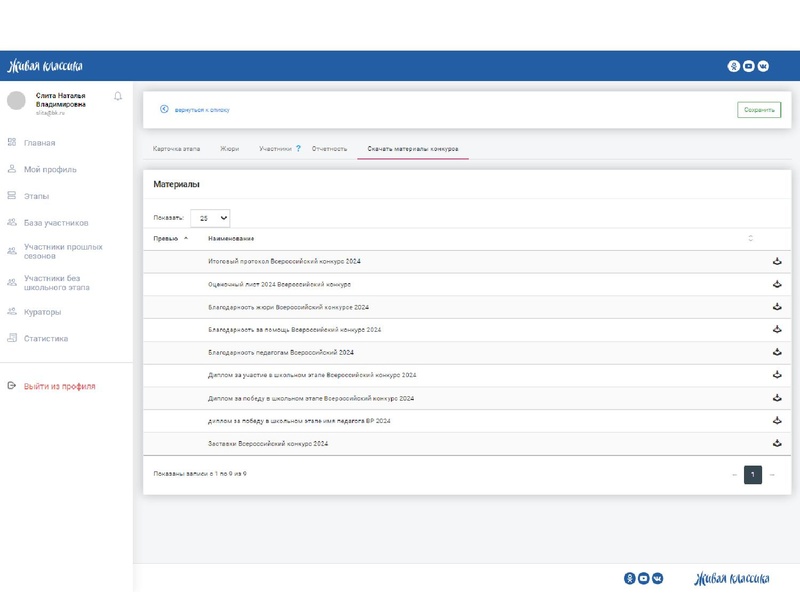The width and height of the screenshot is (800, 600).
Task: Download Благодарность жюри document
Action: pos(777,307)
